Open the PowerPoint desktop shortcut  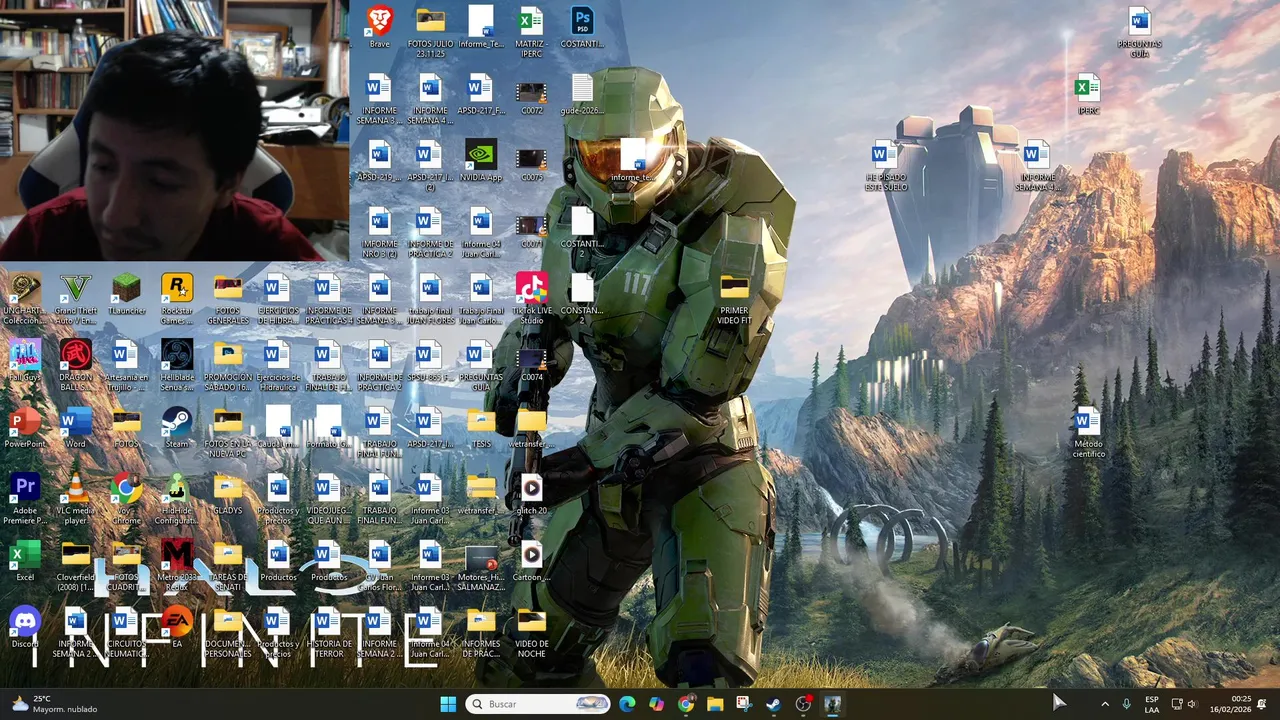(x=24, y=429)
